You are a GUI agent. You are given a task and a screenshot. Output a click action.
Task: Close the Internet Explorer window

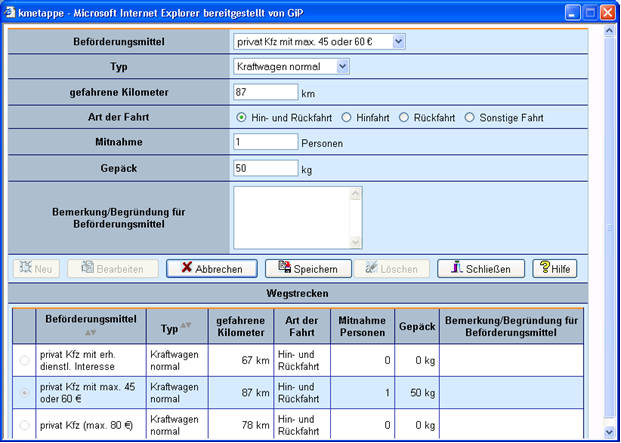pyautogui.click(x=607, y=13)
